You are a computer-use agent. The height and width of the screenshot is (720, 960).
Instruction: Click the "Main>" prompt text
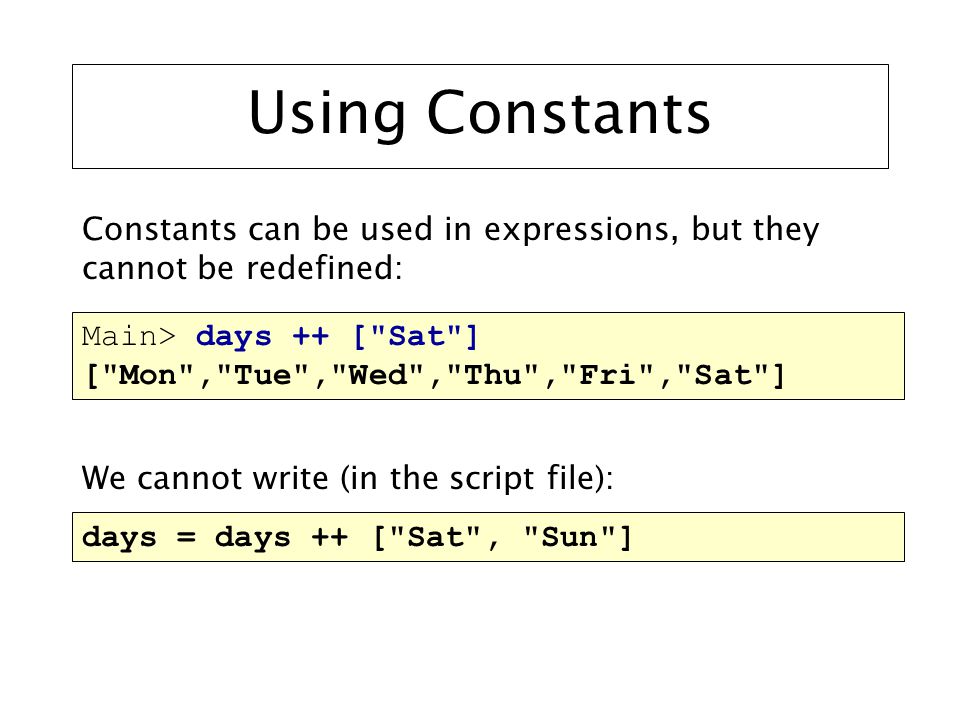coord(129,337)
